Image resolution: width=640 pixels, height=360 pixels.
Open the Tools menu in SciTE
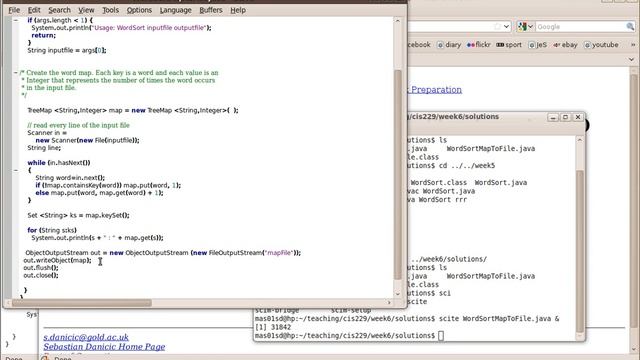(x=110, y=10)
